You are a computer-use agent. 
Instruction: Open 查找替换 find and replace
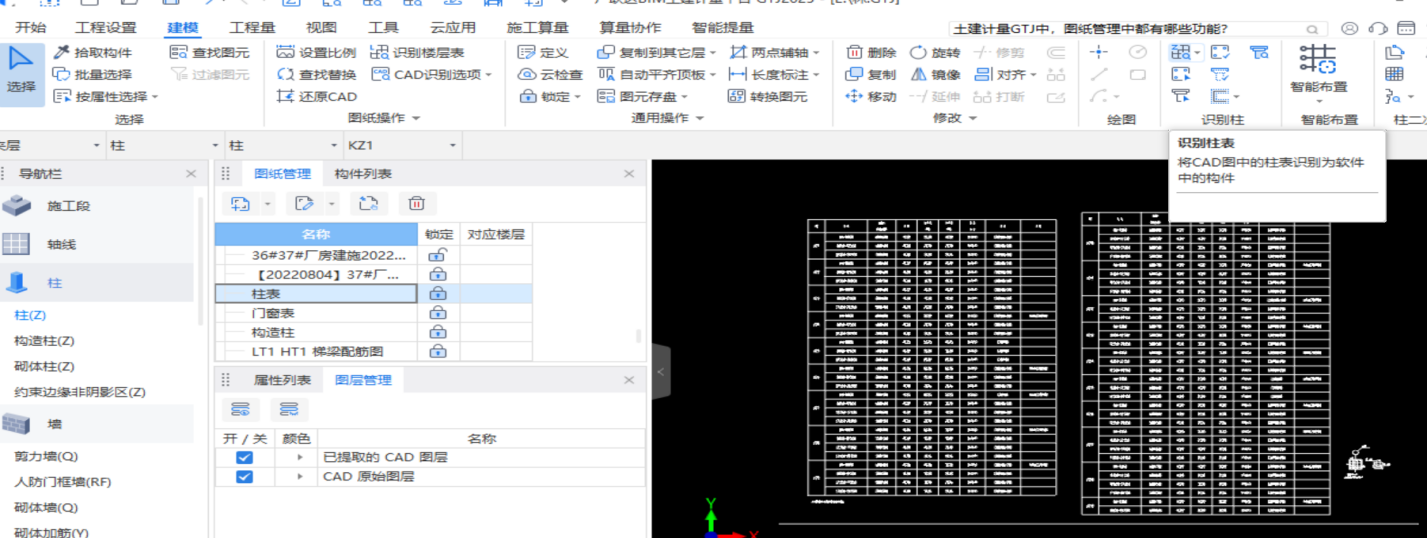coord(315,74)
